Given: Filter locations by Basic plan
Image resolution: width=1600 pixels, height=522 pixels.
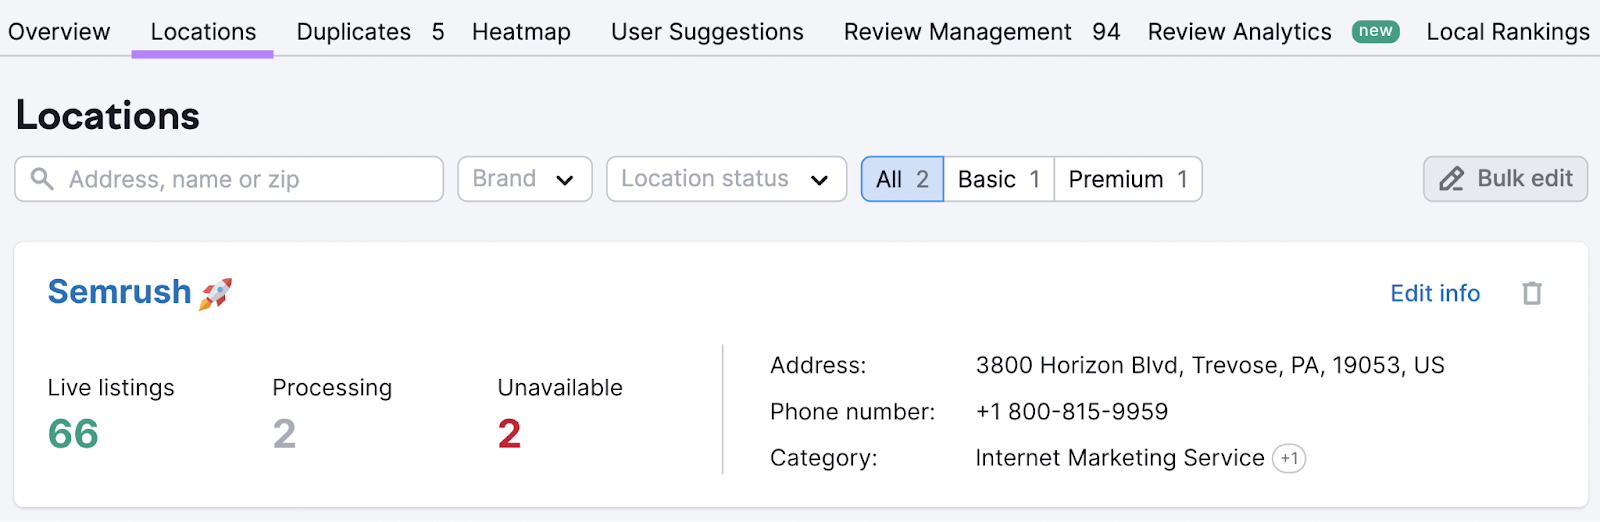Looking at the screenshot, I should pyautogui.click(x=998, y=179).
